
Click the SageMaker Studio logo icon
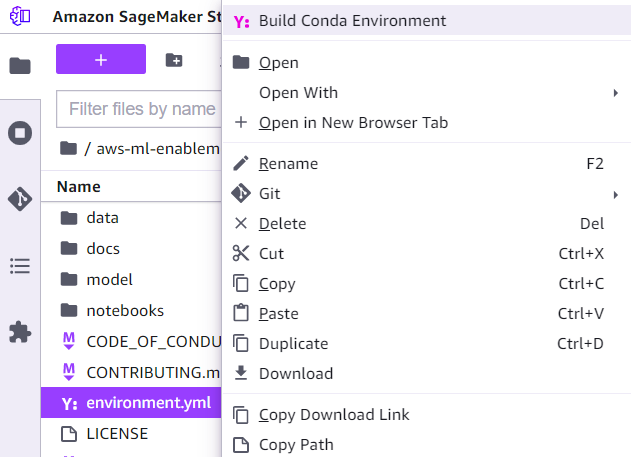(x=20, y=16)
